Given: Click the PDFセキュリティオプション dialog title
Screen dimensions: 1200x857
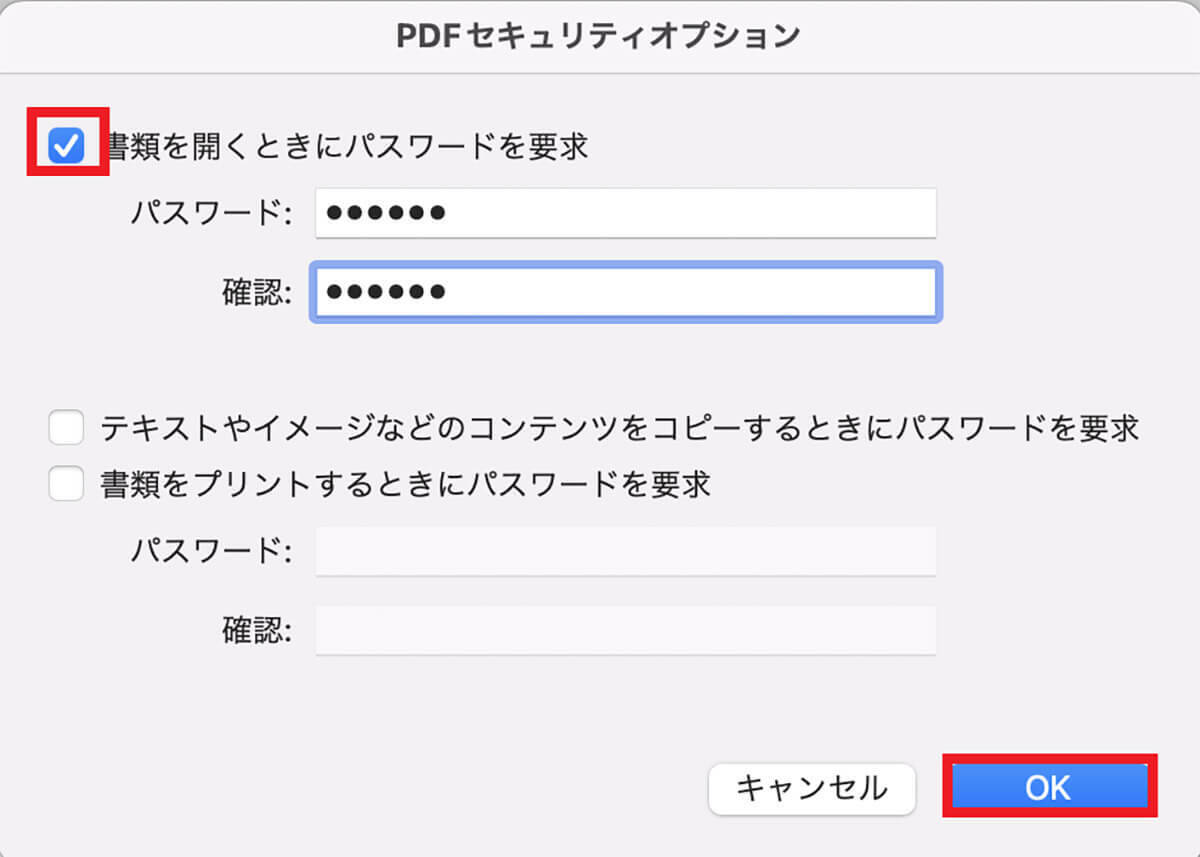Looking at the screenshot, I should (599, 36).
